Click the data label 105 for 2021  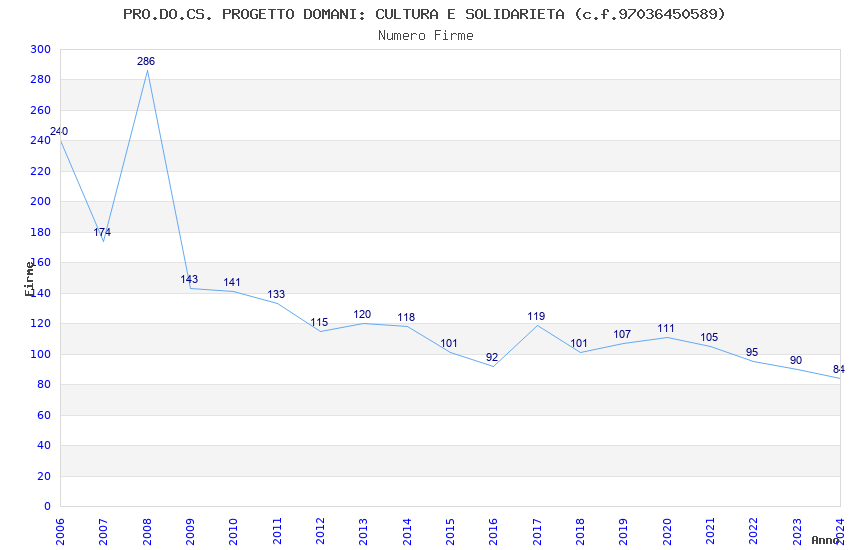click(709, 338)
